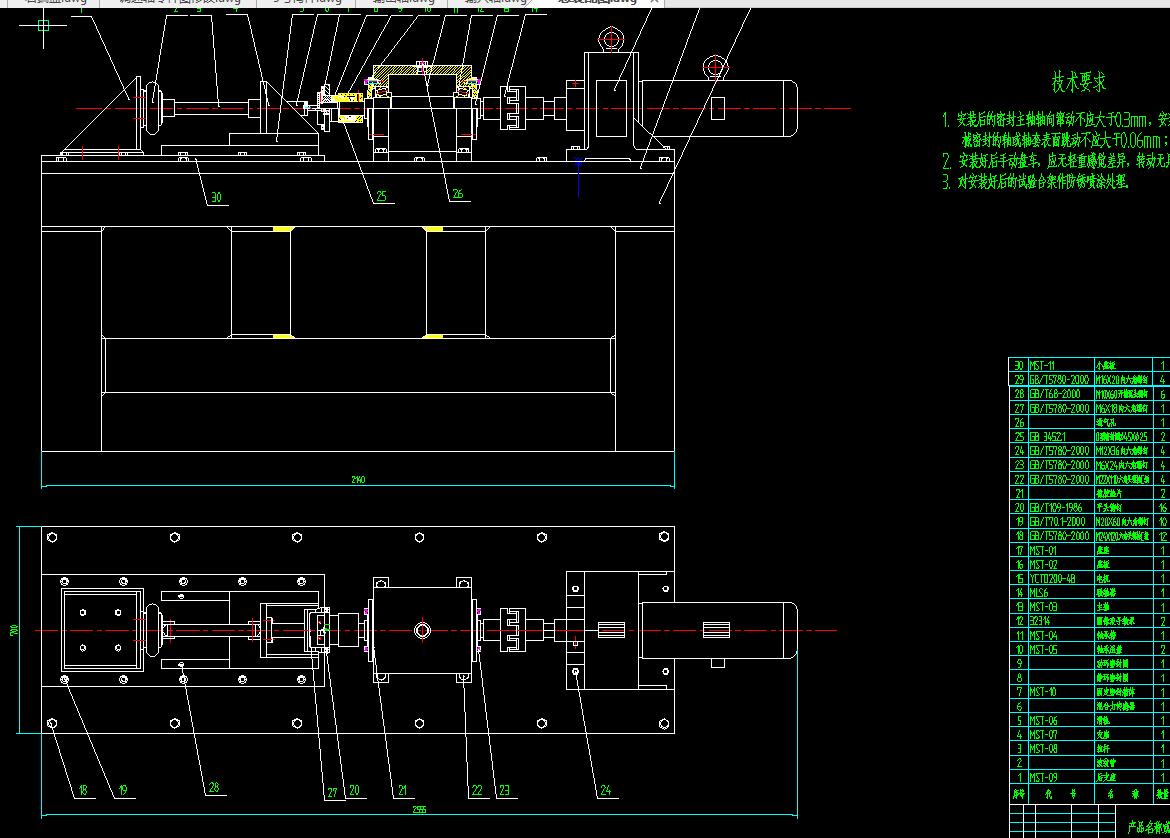The height and width of the screenshot is (838, 1170).
Task: Click GB/T5780-2000 cell in row 29
Action: click(1060, 379)
